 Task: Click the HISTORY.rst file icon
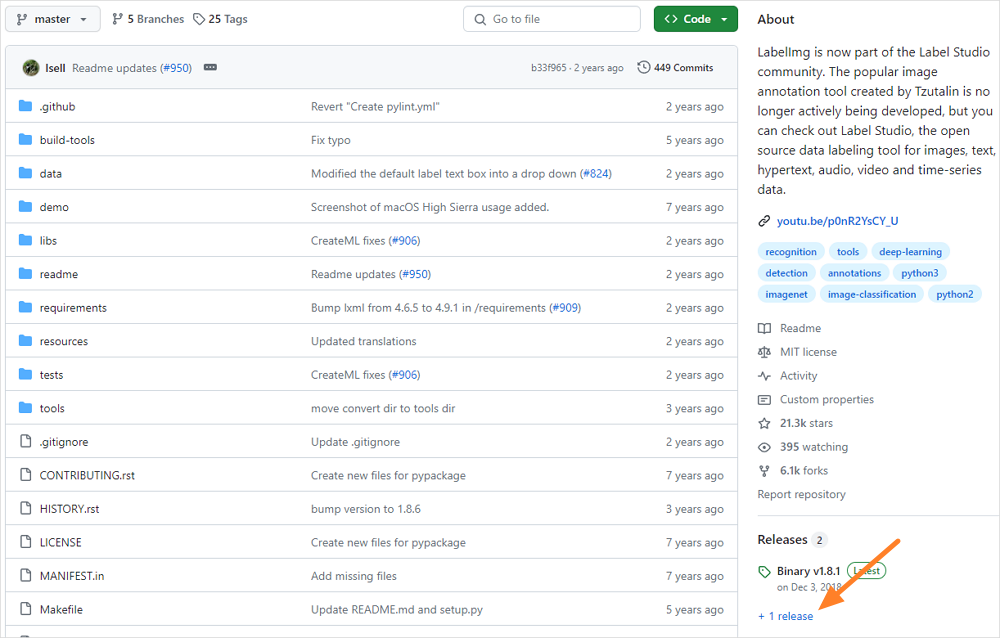click(x=26, y=508)
